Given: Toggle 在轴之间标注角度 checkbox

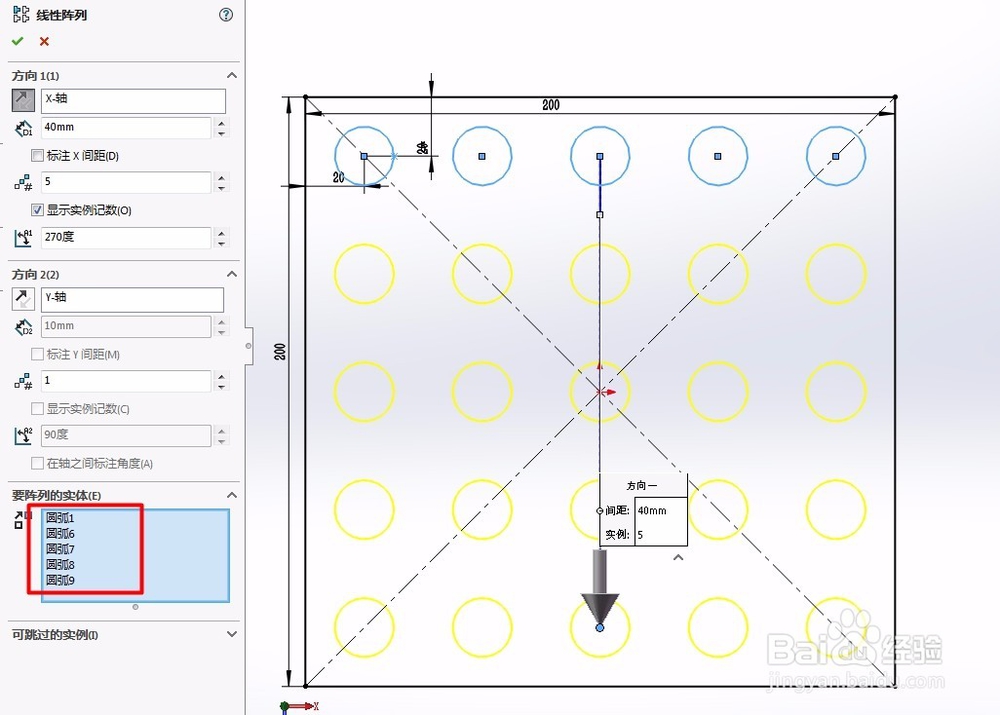Looking at the screenshot, I should pos(38,463).
